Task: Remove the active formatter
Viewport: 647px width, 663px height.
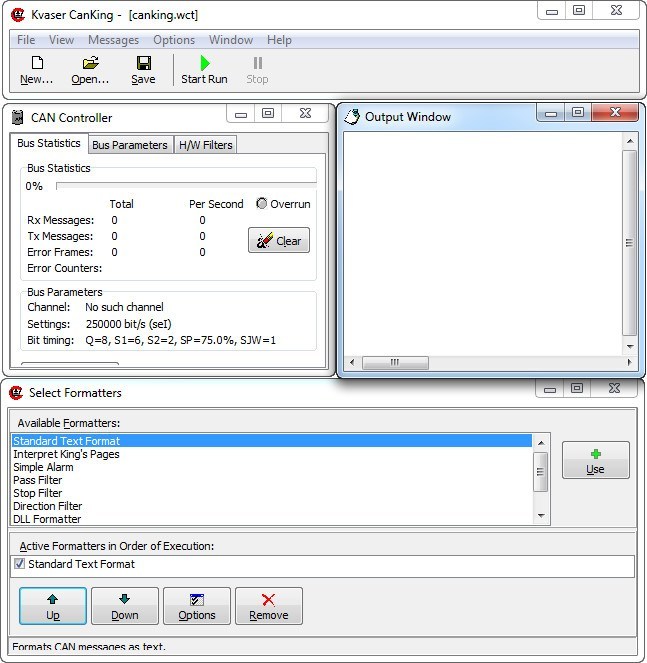Action: pyautogui.click(x=269, y=606)
